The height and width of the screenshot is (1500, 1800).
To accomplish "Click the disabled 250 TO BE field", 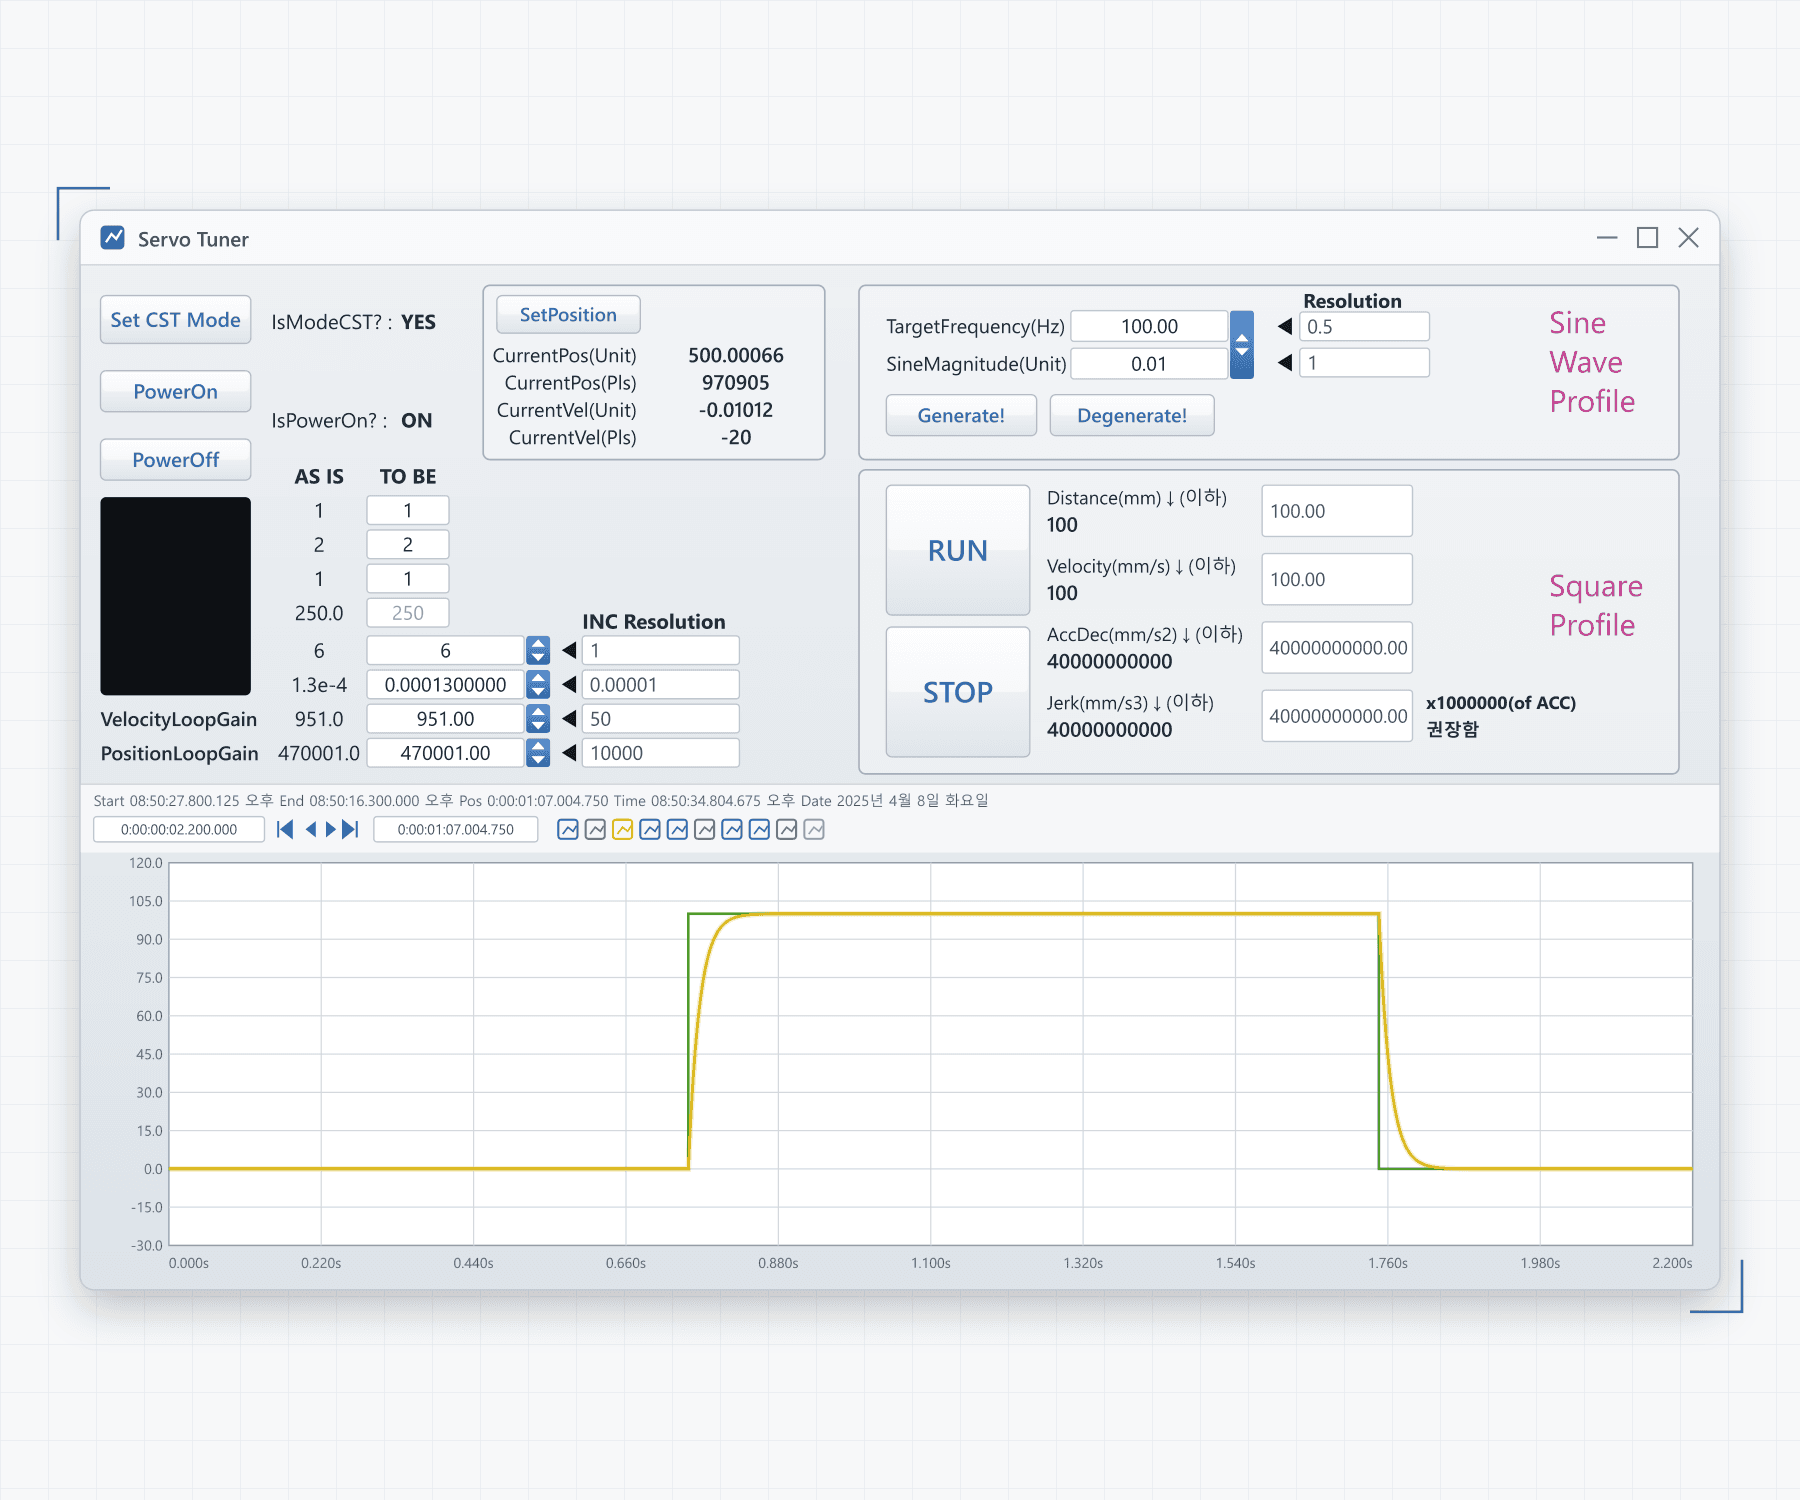I will pos(407,612).
